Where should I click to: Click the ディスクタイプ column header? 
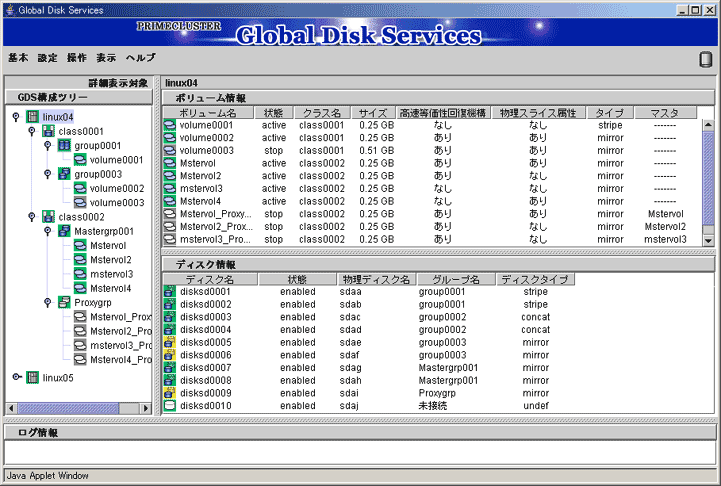pos(535,279)
